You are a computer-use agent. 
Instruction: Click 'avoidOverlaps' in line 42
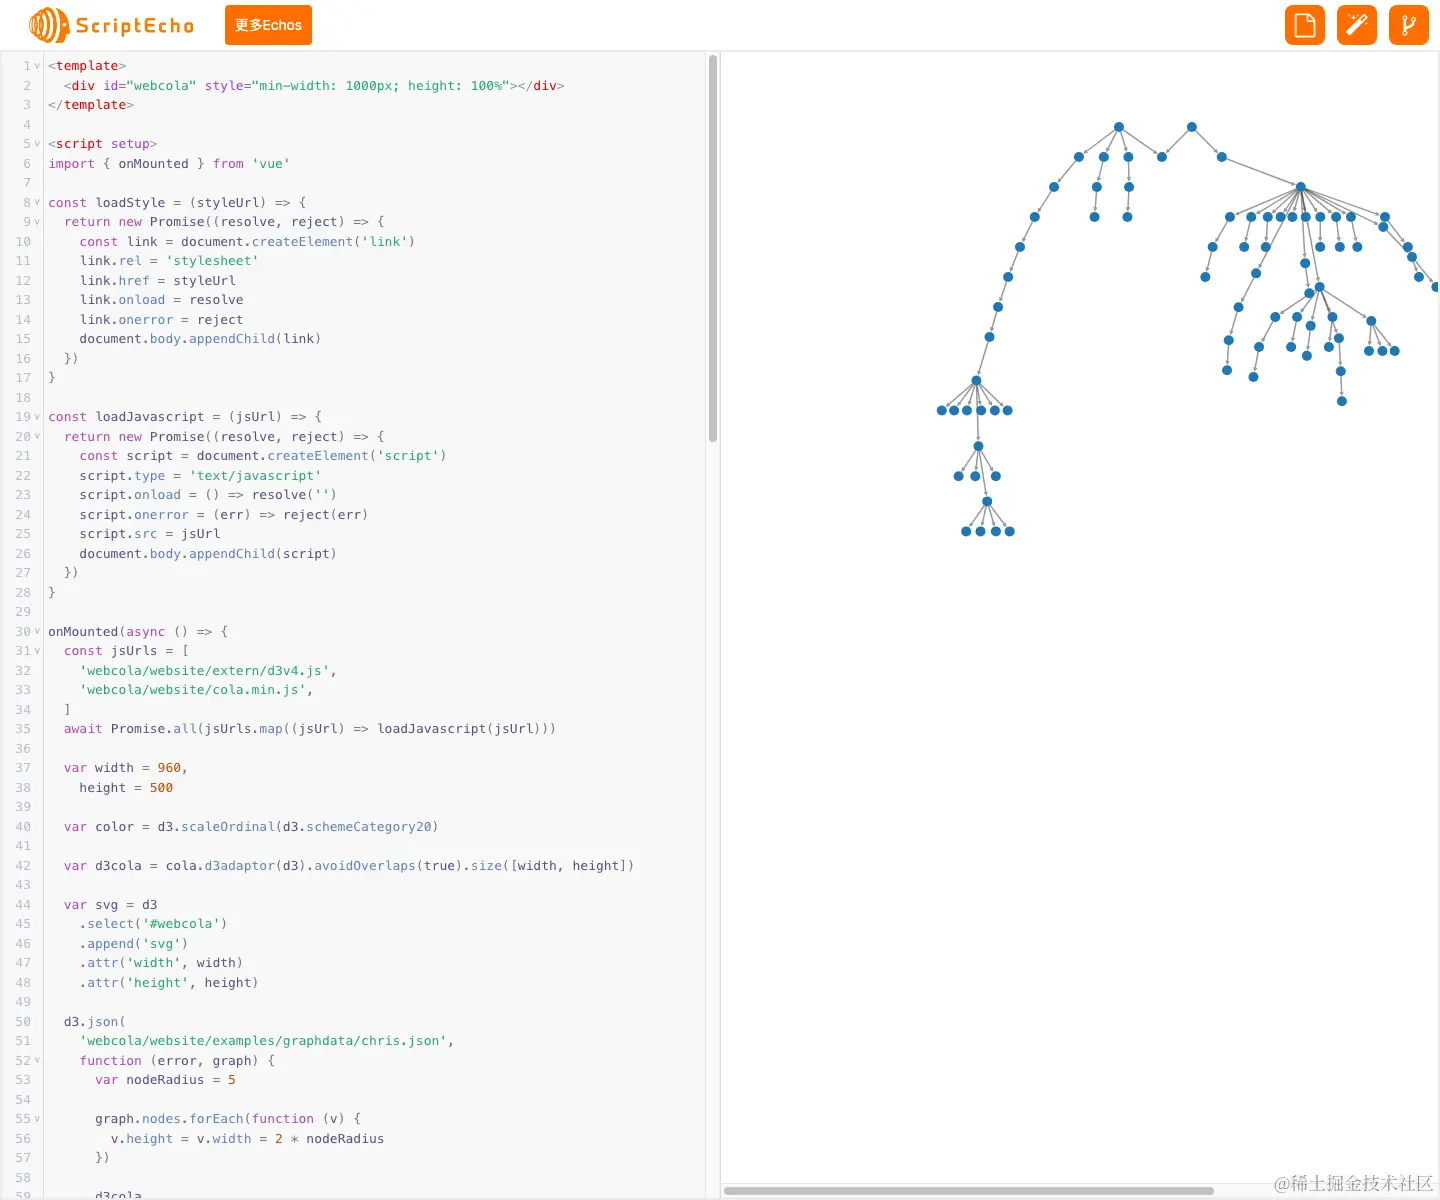click(x=365, y=866)
